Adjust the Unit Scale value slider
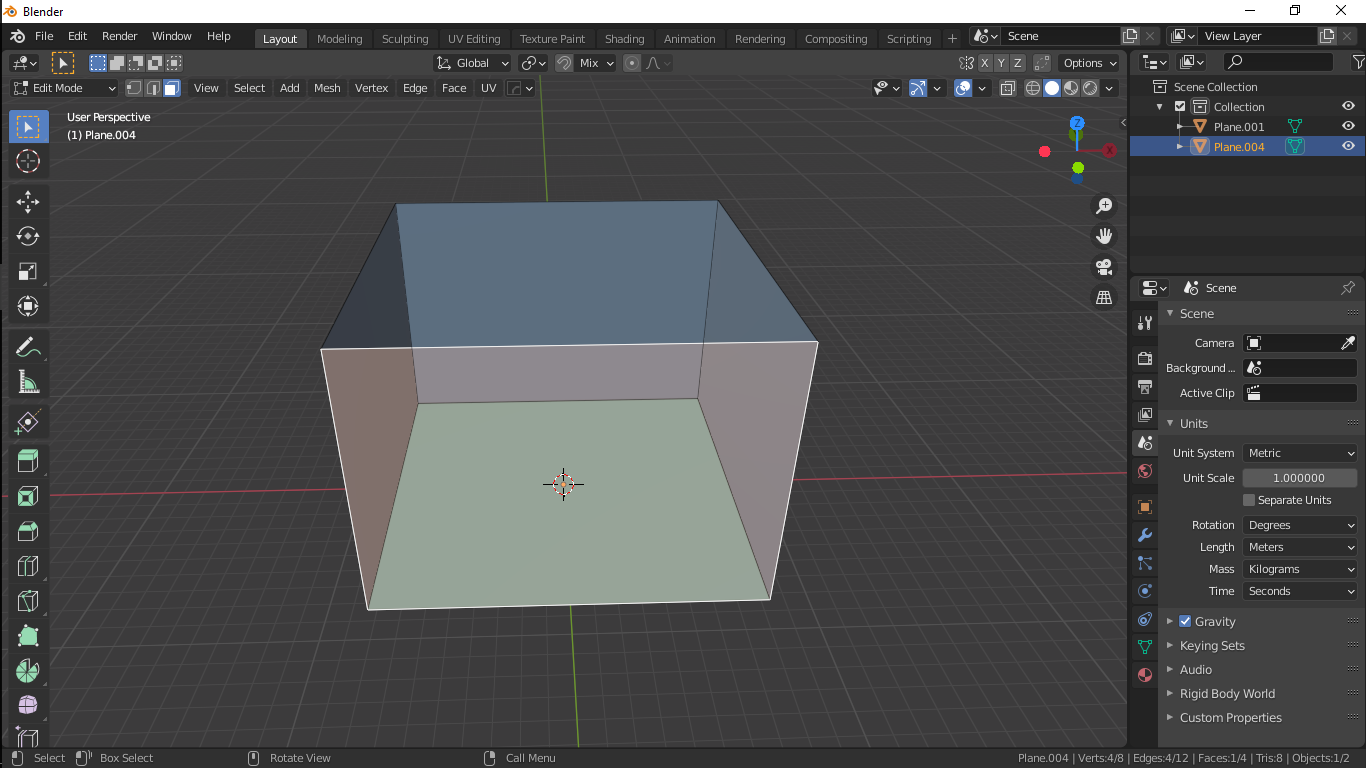1370x768 pixels. pyautogui.click(x=1300, y=478)
